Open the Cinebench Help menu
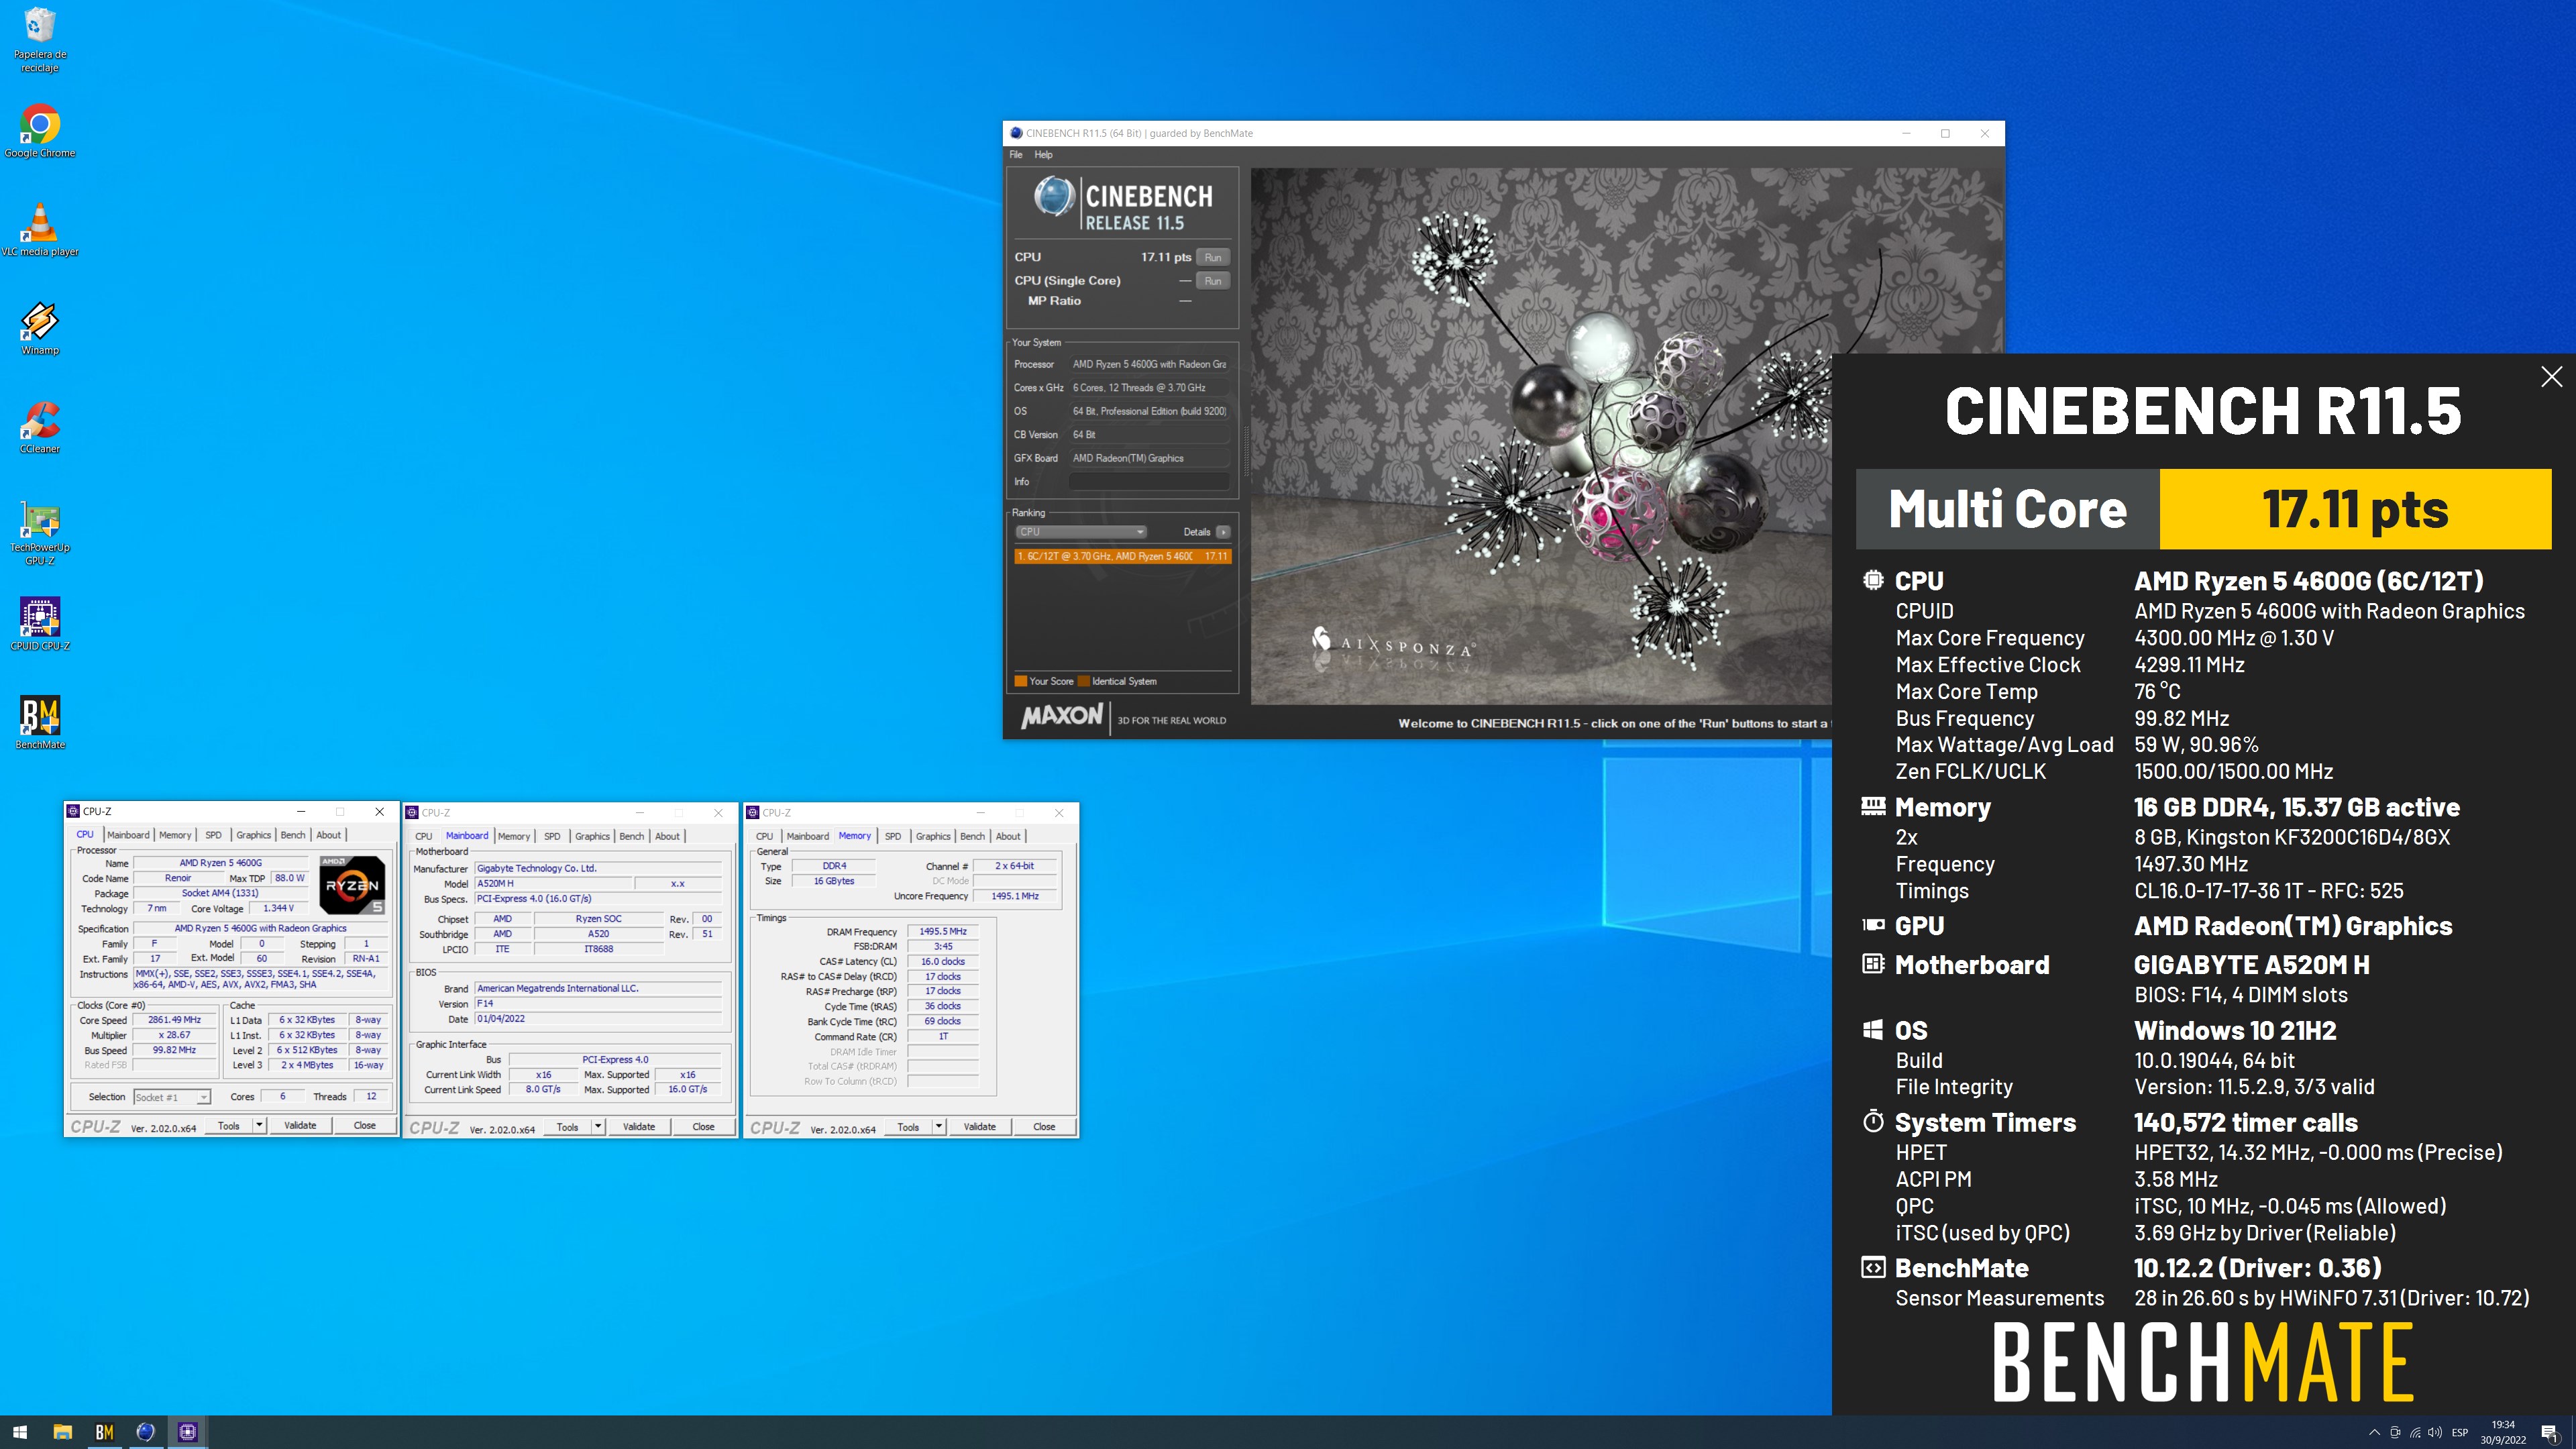This screenshot has height=1449, width=2576. tap(1043, 155)
